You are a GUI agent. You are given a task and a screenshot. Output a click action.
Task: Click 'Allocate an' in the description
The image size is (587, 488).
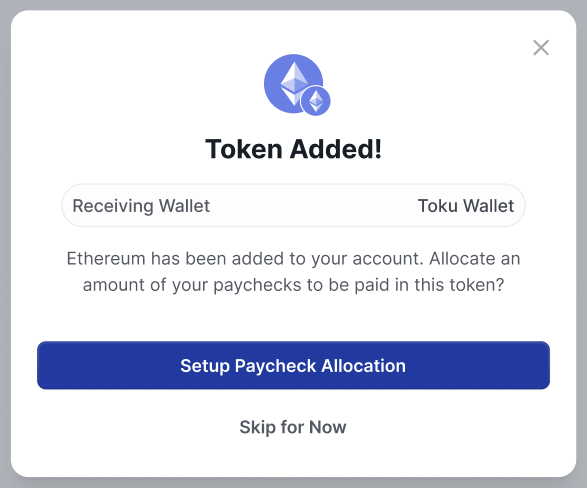click(x=475, y=259)
